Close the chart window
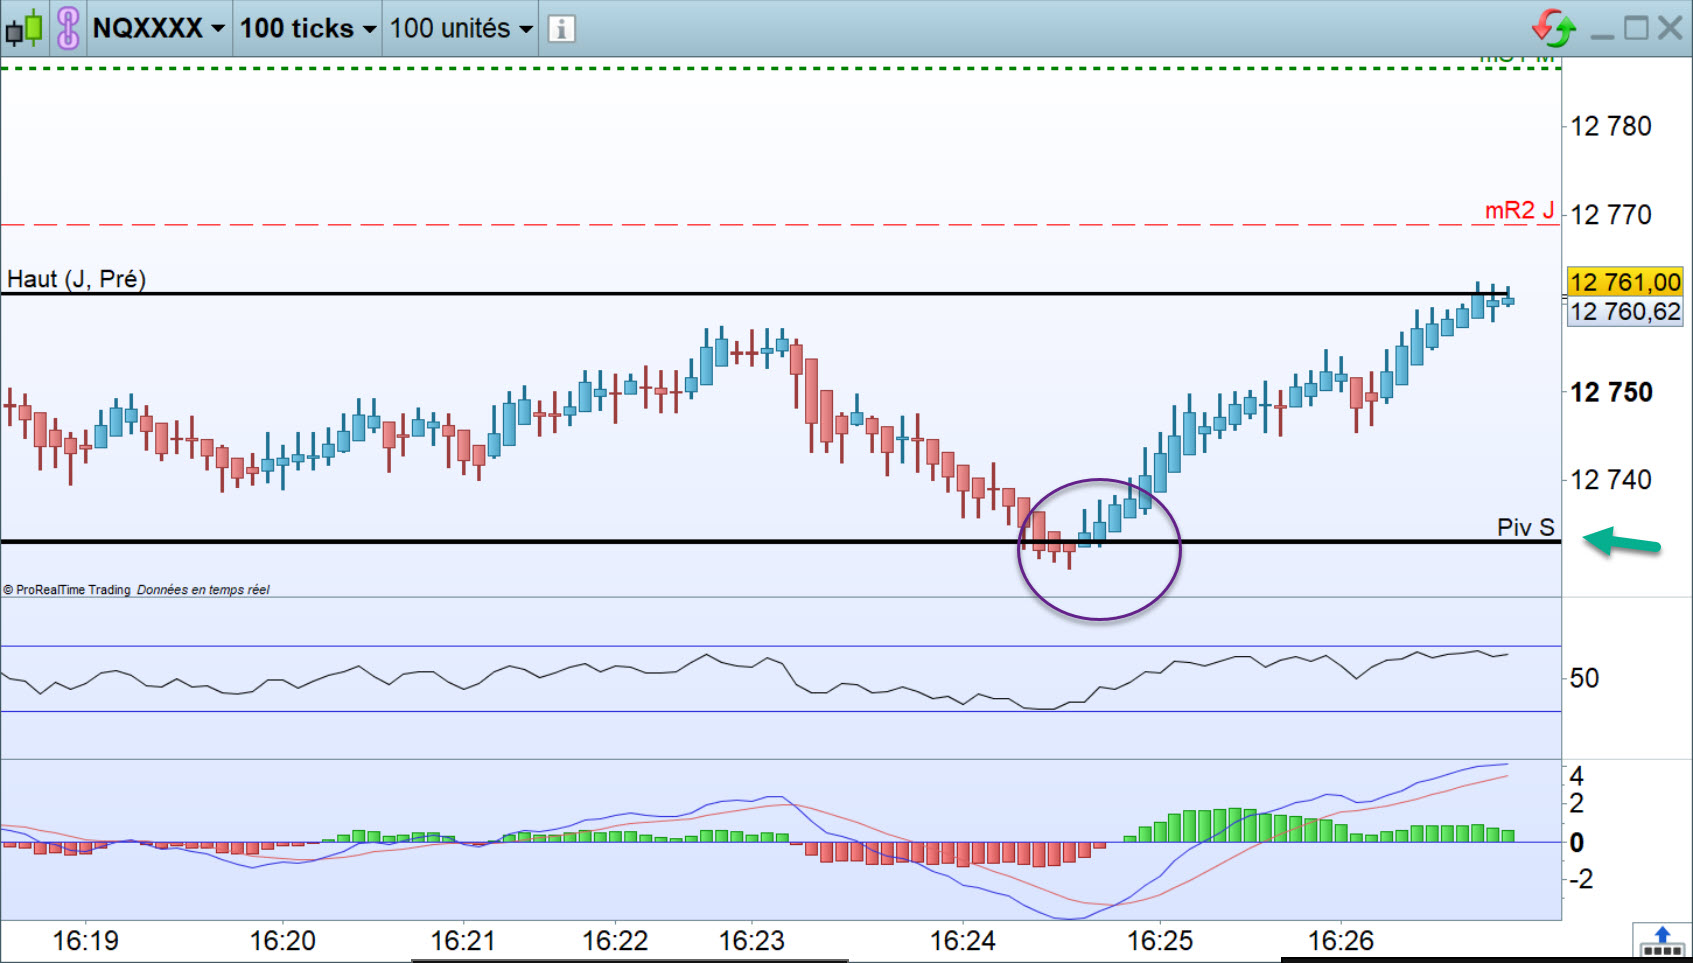The image size is (1693, 963). pyautogui.click(x=1670, y=28)
